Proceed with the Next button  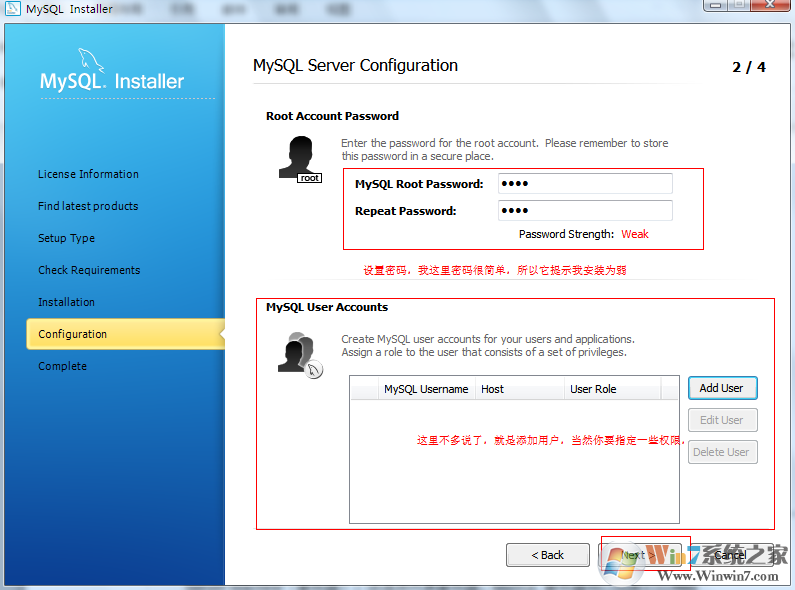point(640,555)
